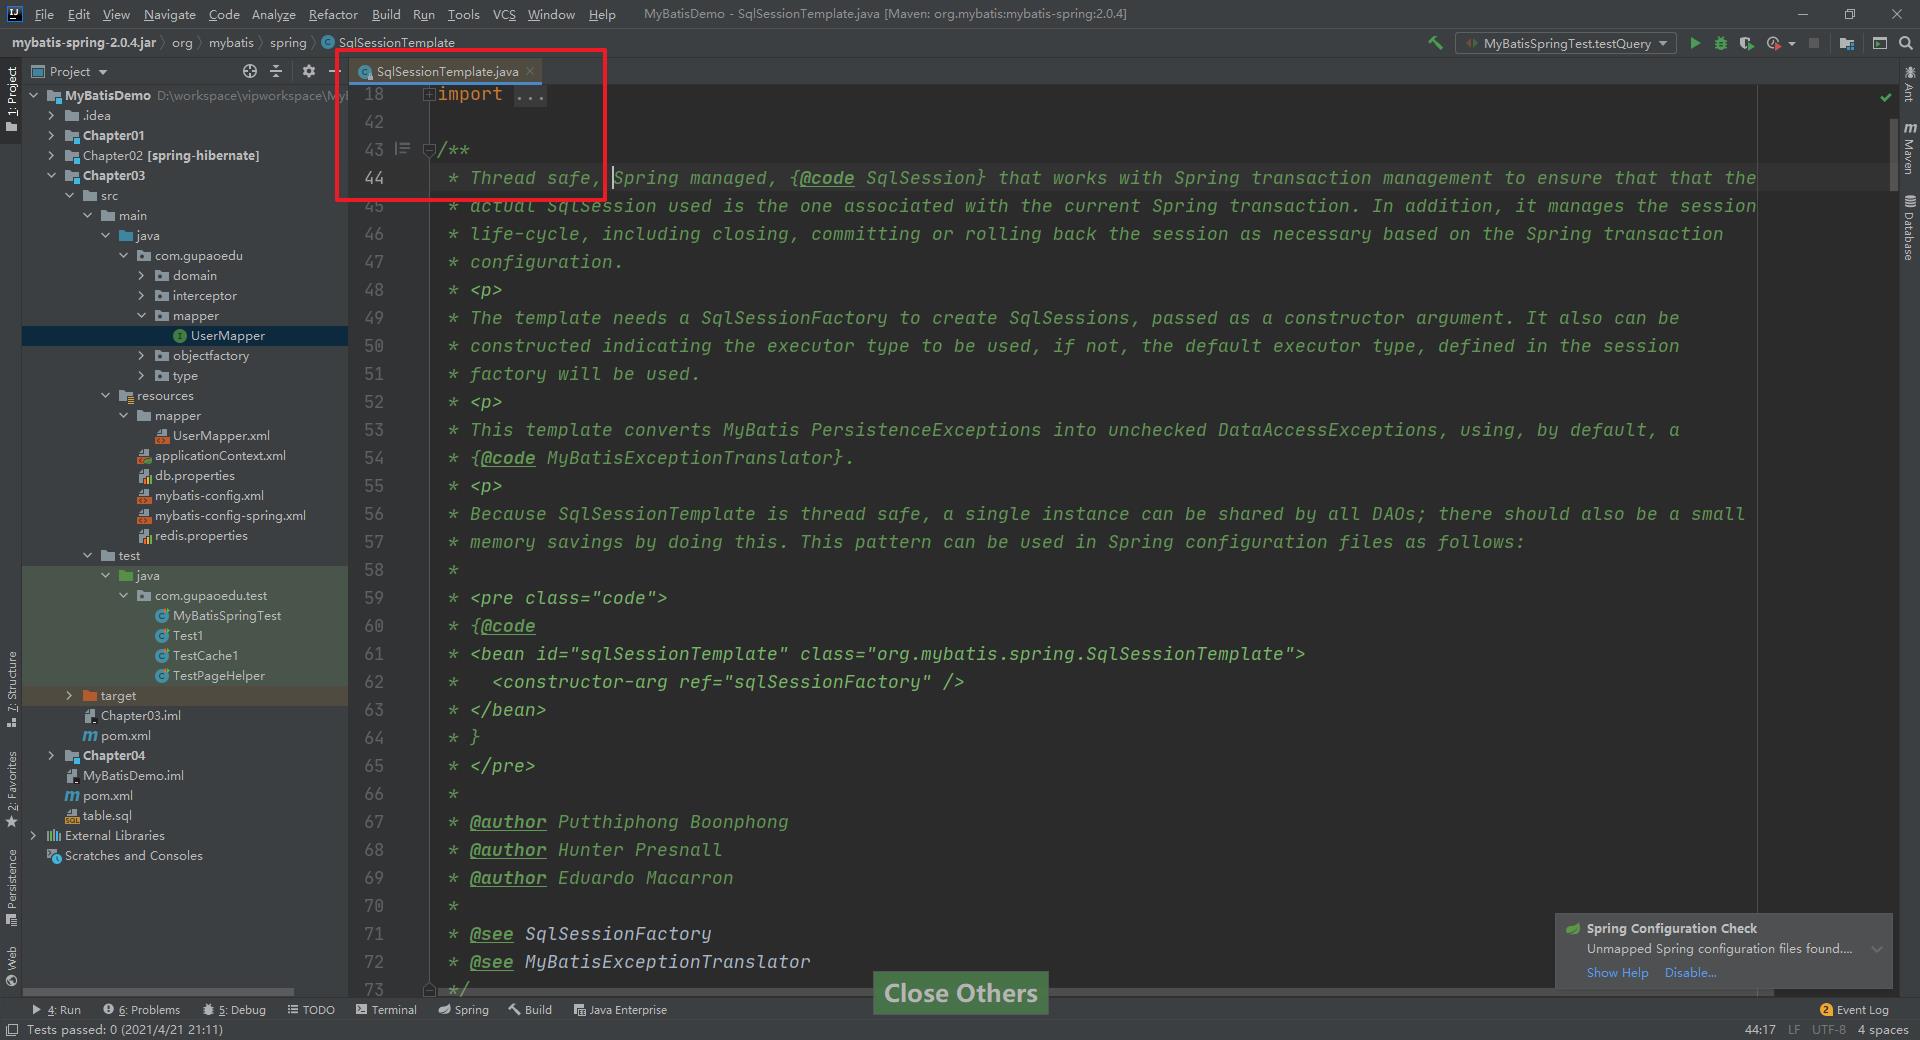Expand the Chapter04 module
Image resolution: width=1920 pixels, height=1040 pixels.
[x=51, y=755]
